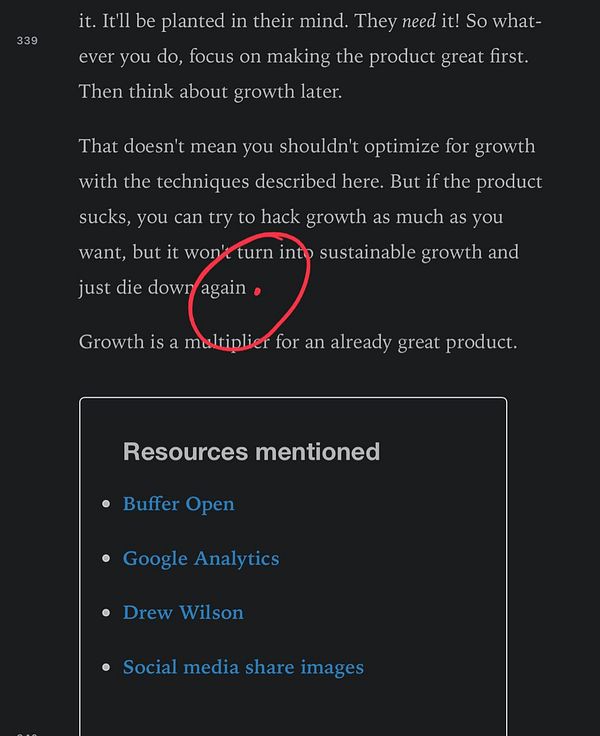Click the bullet beside Social media share images
This screenshot has width=600, height=736.
point(106,667)
